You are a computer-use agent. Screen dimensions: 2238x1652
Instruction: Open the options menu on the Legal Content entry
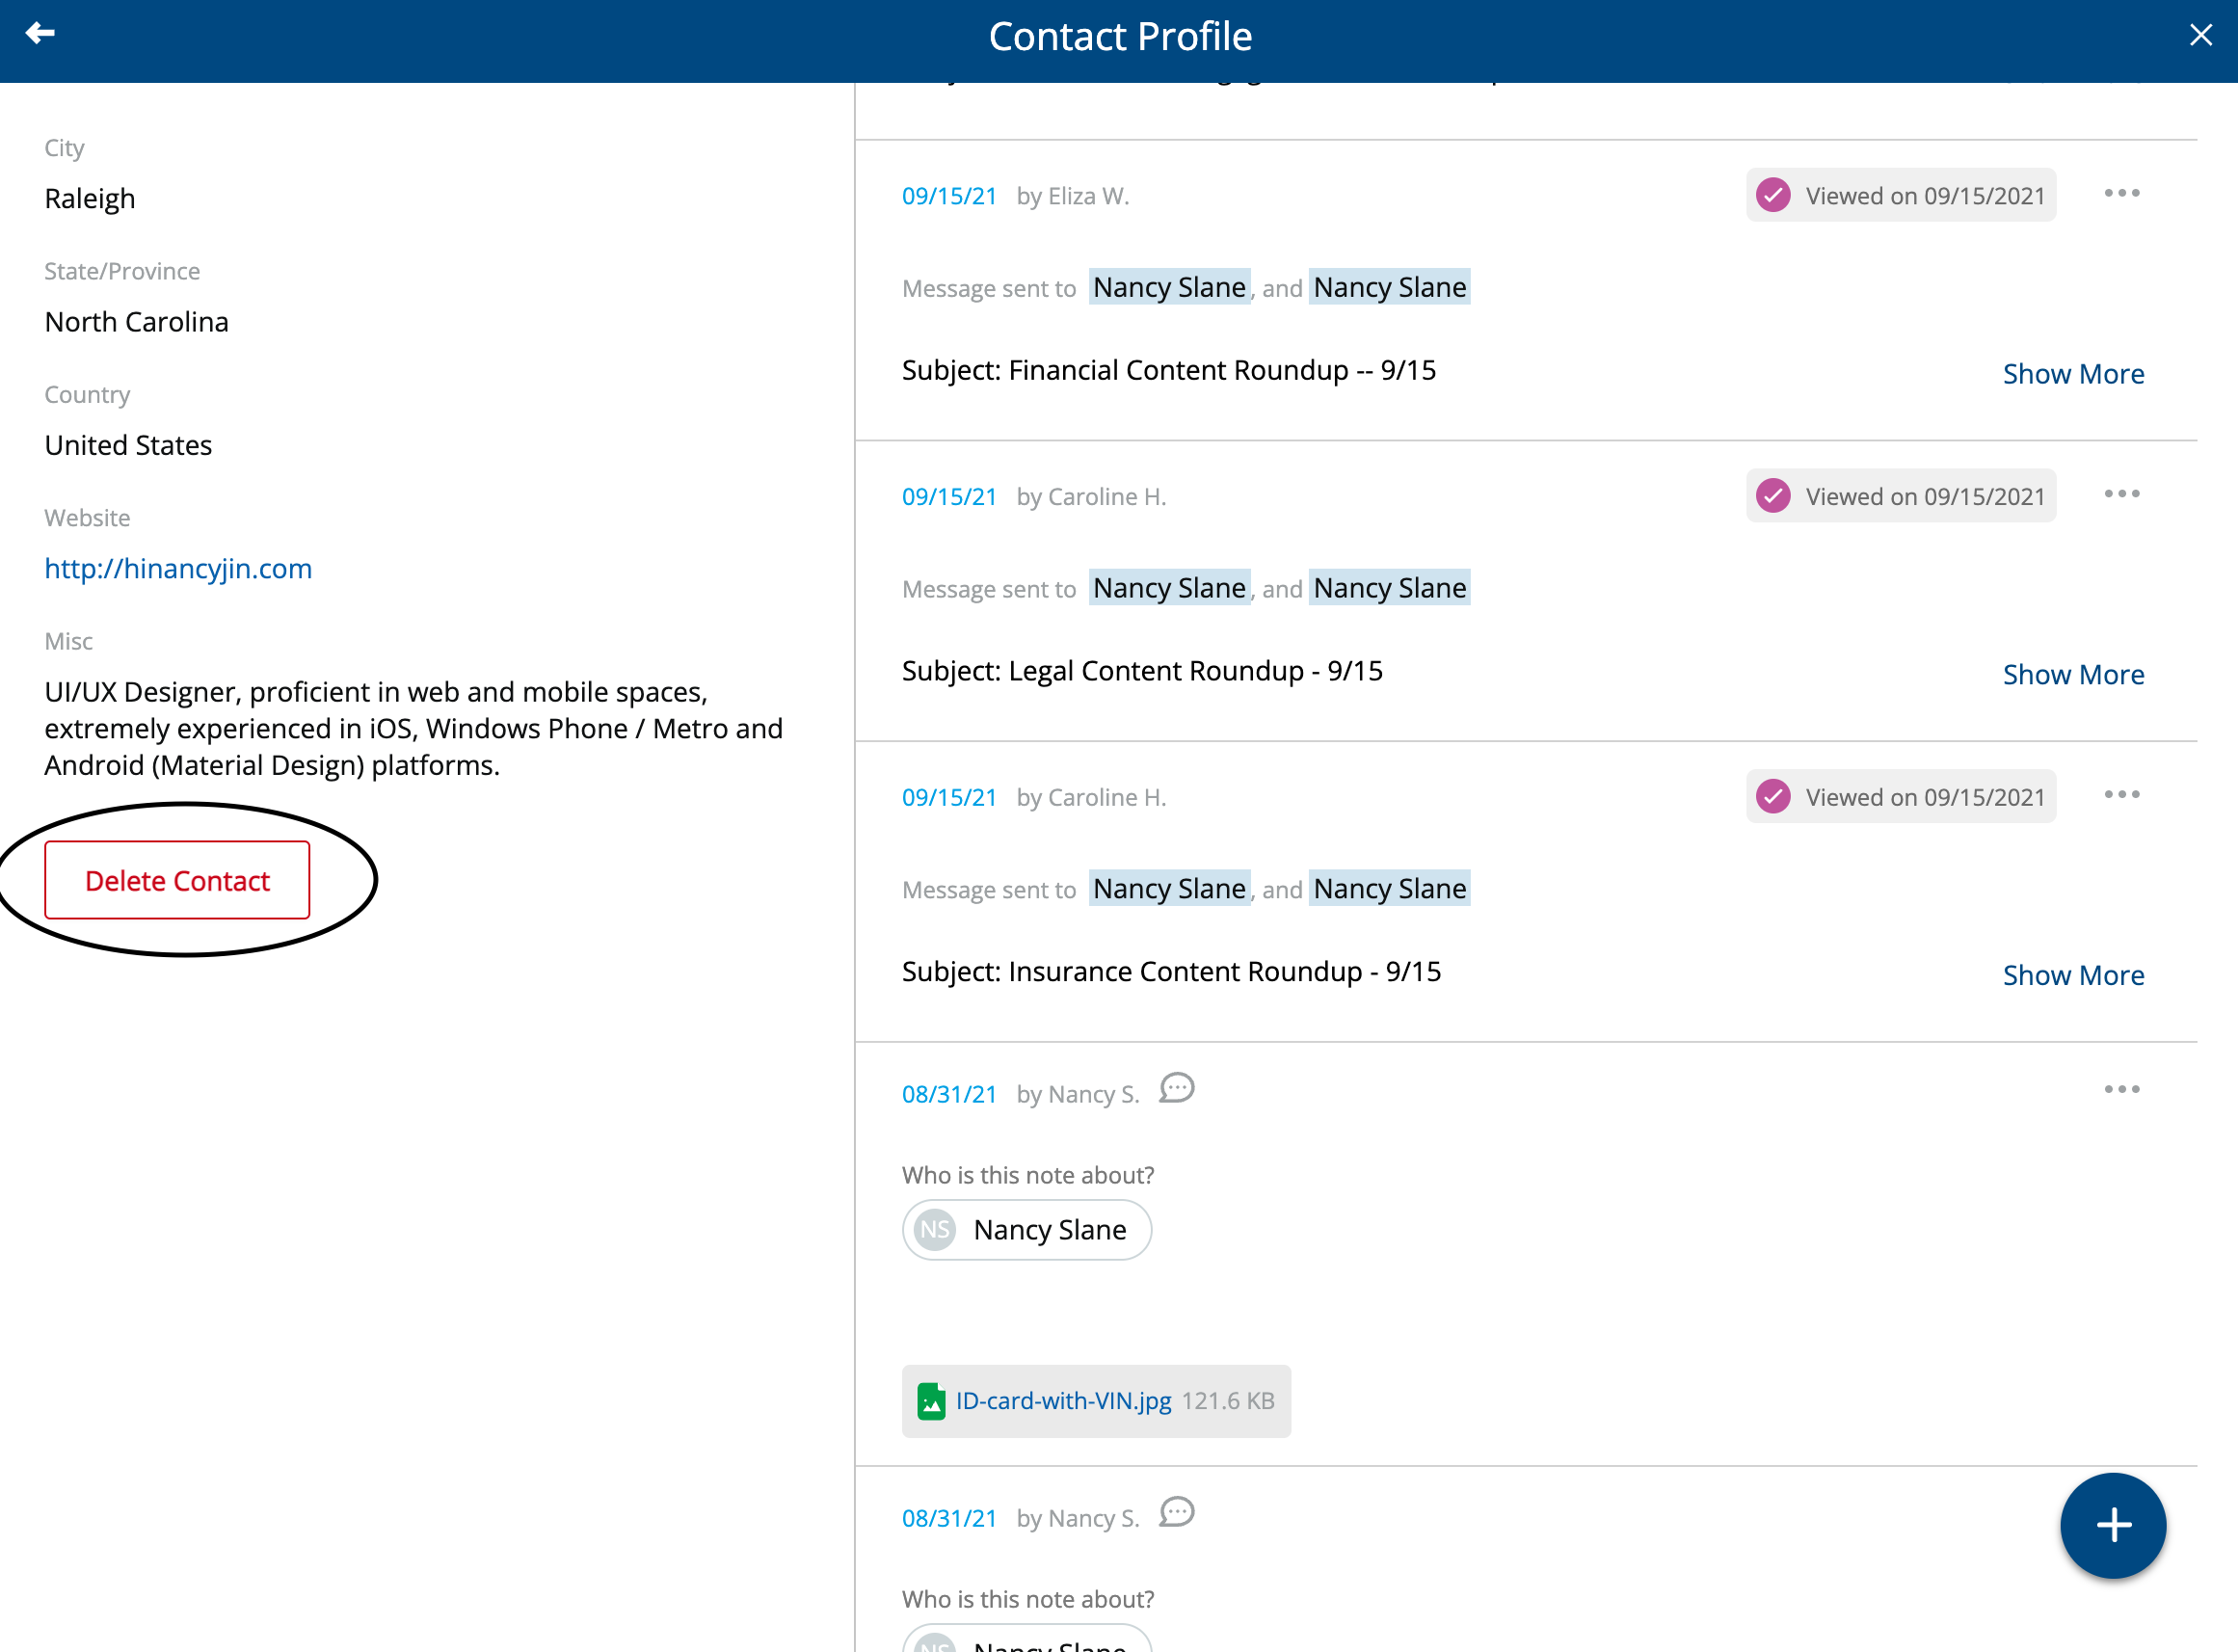[x=2123, y=493]
